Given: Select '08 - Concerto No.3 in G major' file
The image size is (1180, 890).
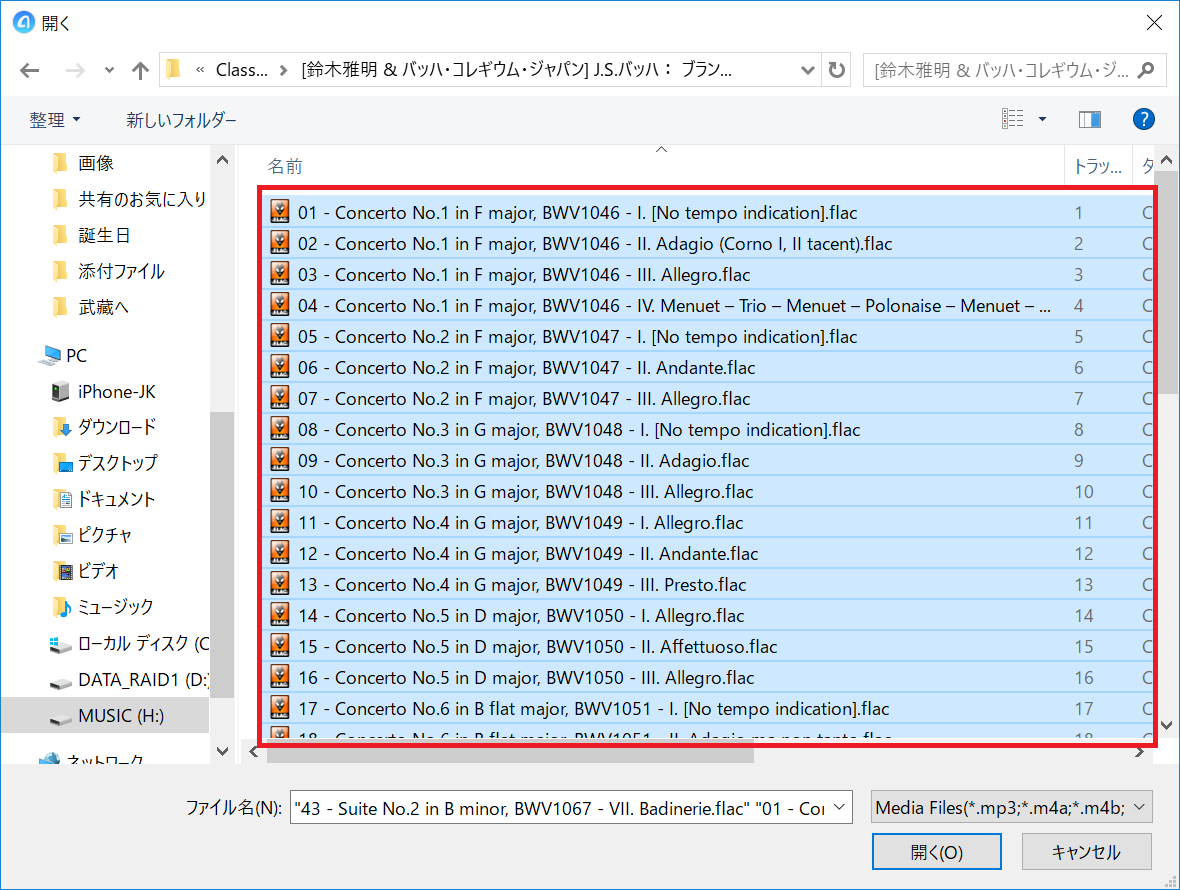Looking at the screenshot, I should [707, 430].
